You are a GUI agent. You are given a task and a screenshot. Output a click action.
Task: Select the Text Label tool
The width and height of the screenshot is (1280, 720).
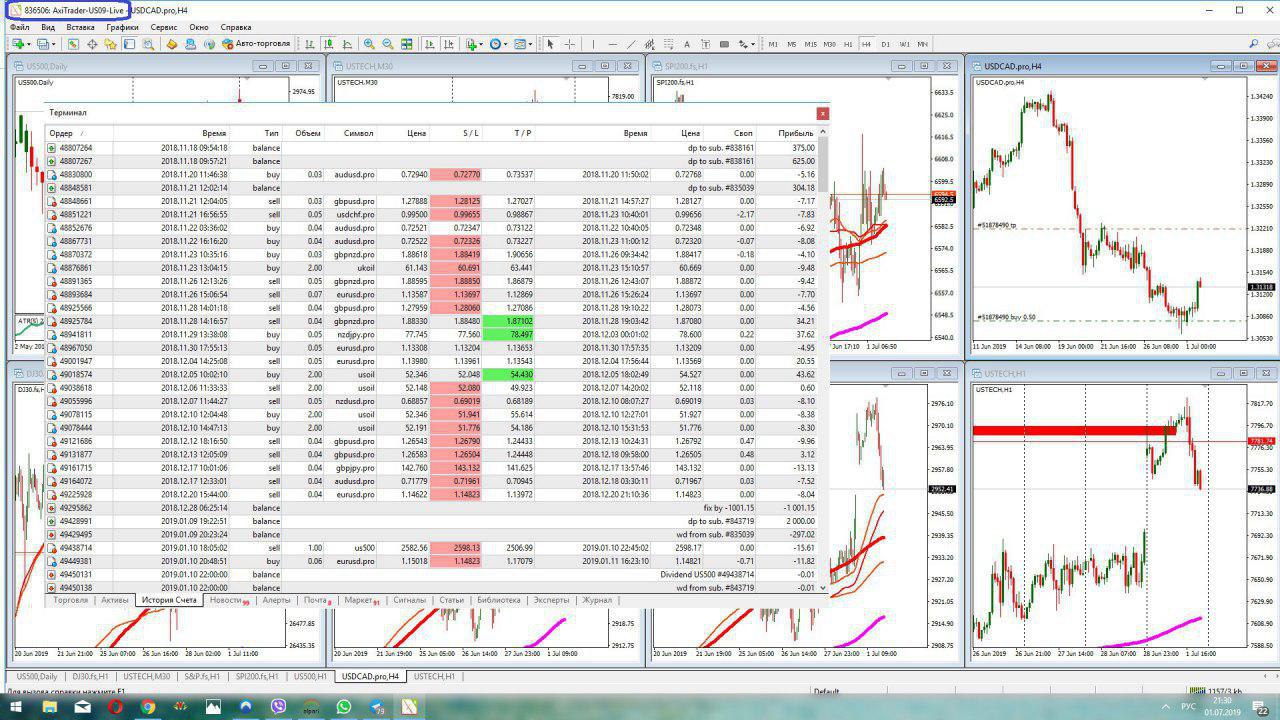(x=705, y=44)
